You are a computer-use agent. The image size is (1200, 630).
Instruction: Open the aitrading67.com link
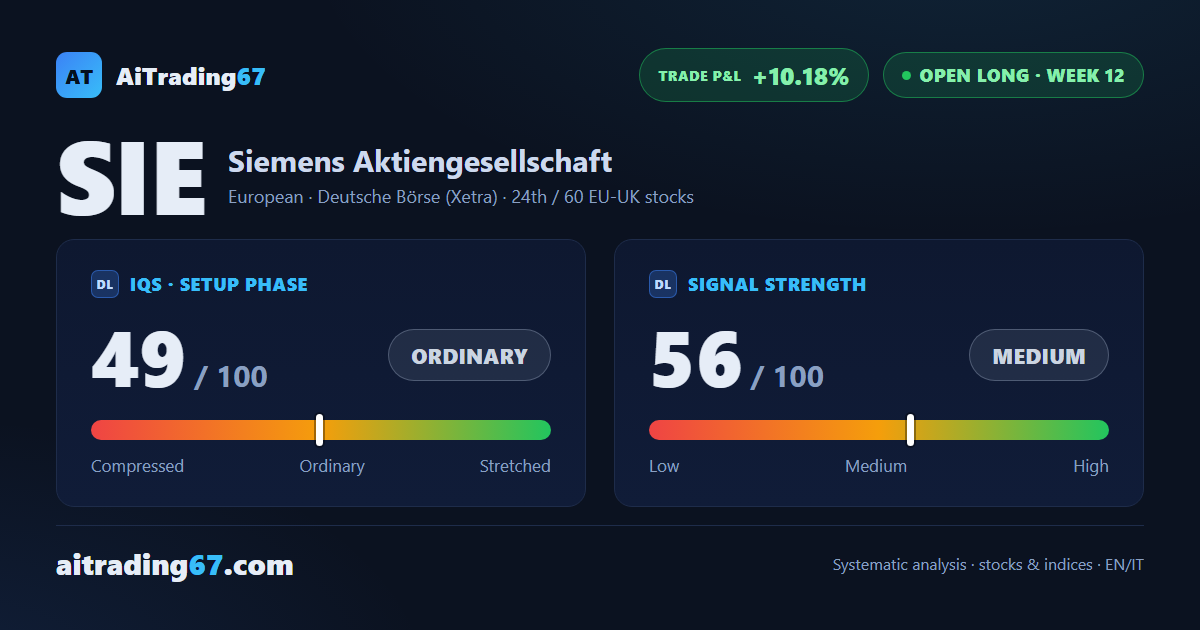[175, 566]
